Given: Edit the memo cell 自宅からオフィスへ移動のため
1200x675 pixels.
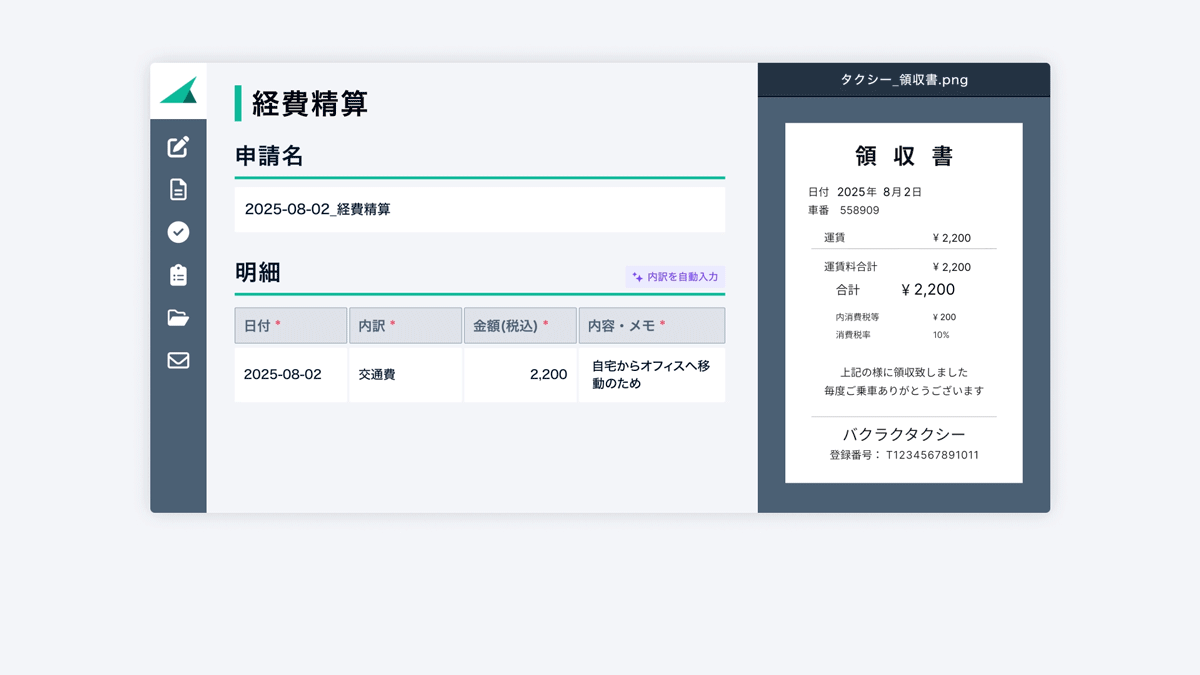Looking at the screenshot, I should (651, 375).
